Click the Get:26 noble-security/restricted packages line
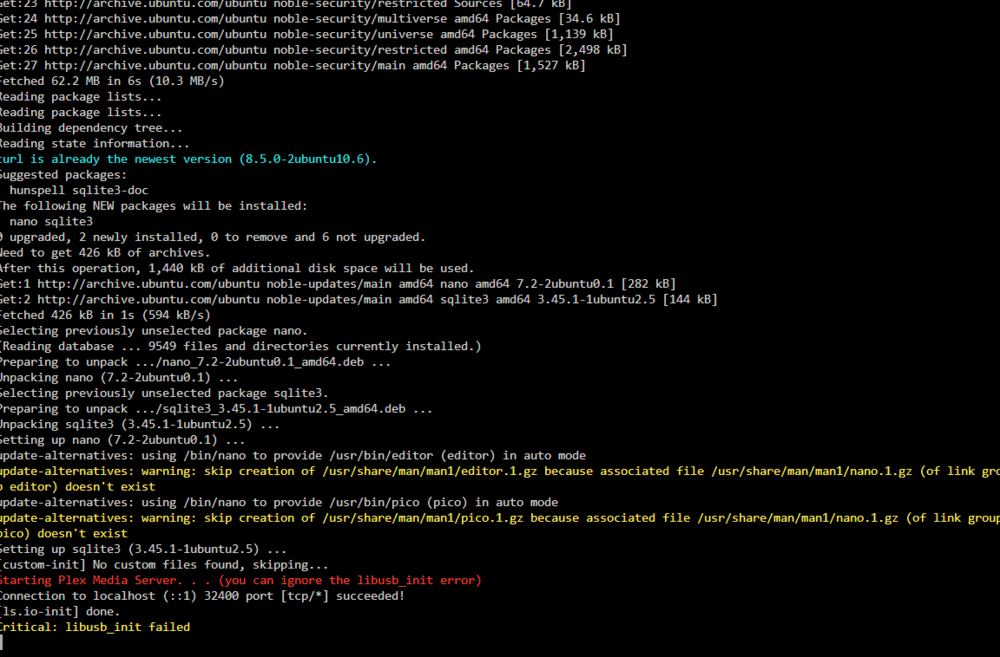 pyautogui.click(x=314, y=50)
